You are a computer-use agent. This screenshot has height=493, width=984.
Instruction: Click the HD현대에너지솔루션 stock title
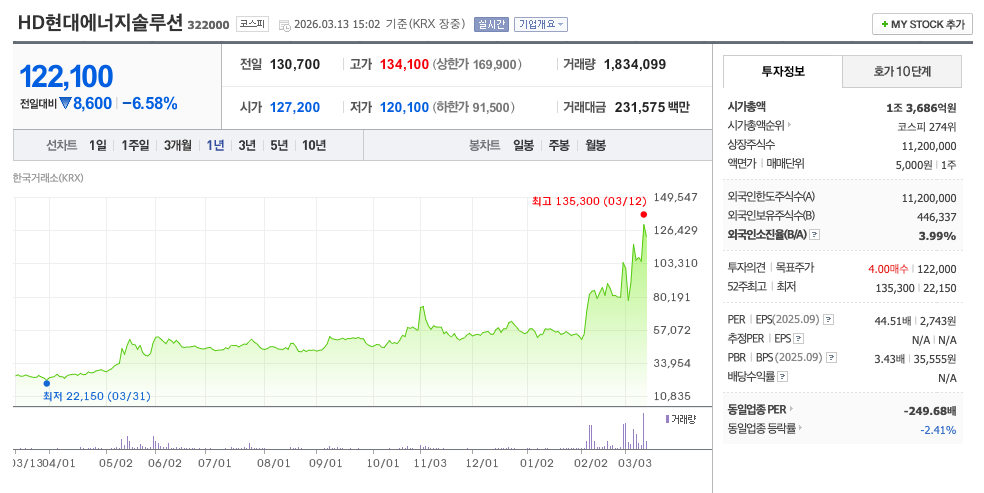click(x=100, y=23)
